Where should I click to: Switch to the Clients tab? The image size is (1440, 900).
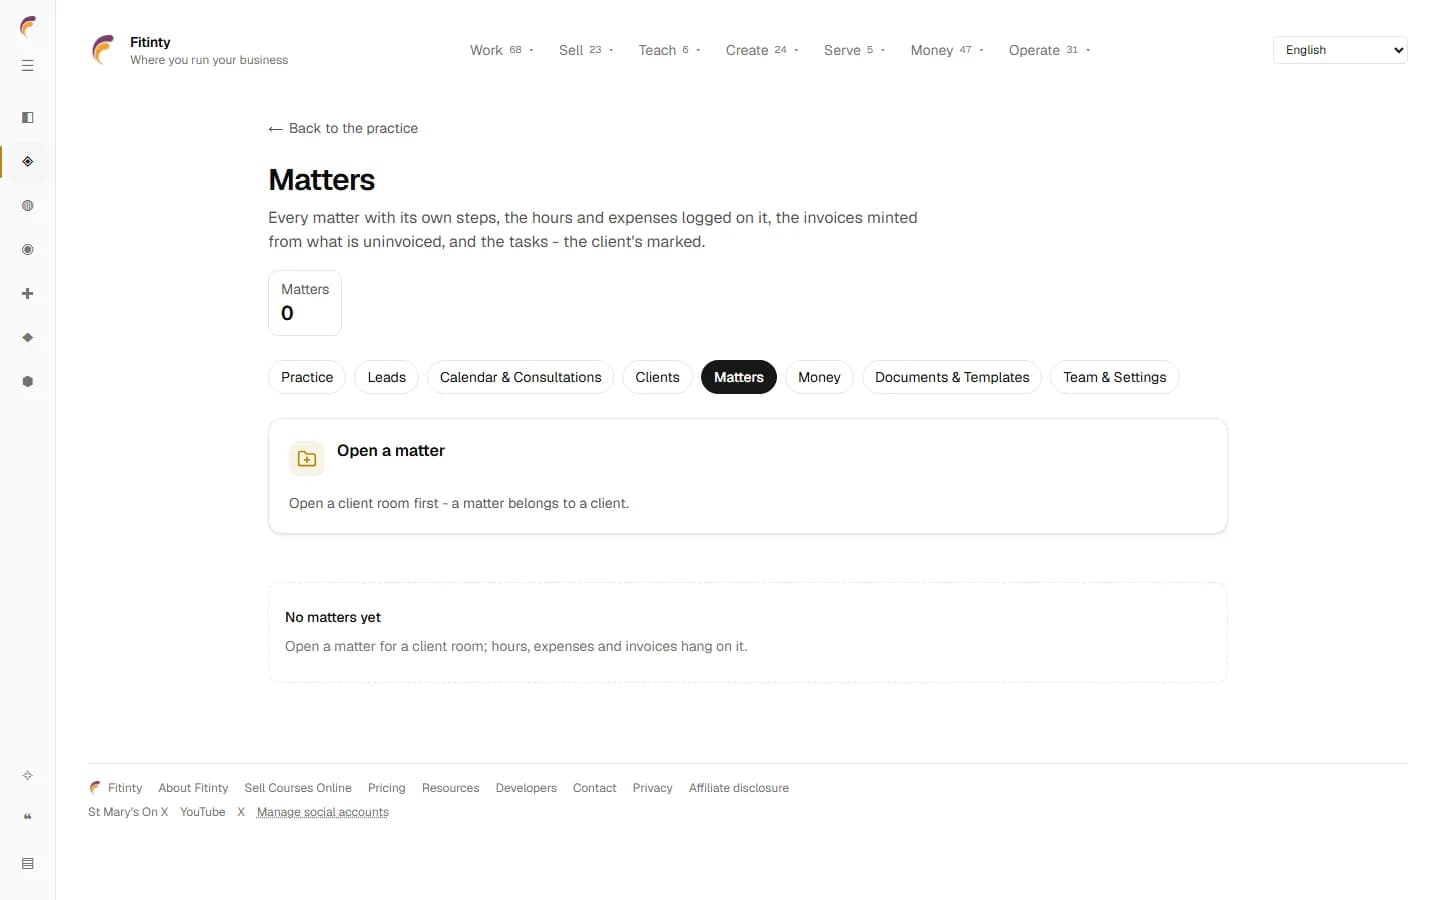coord(657,377)
